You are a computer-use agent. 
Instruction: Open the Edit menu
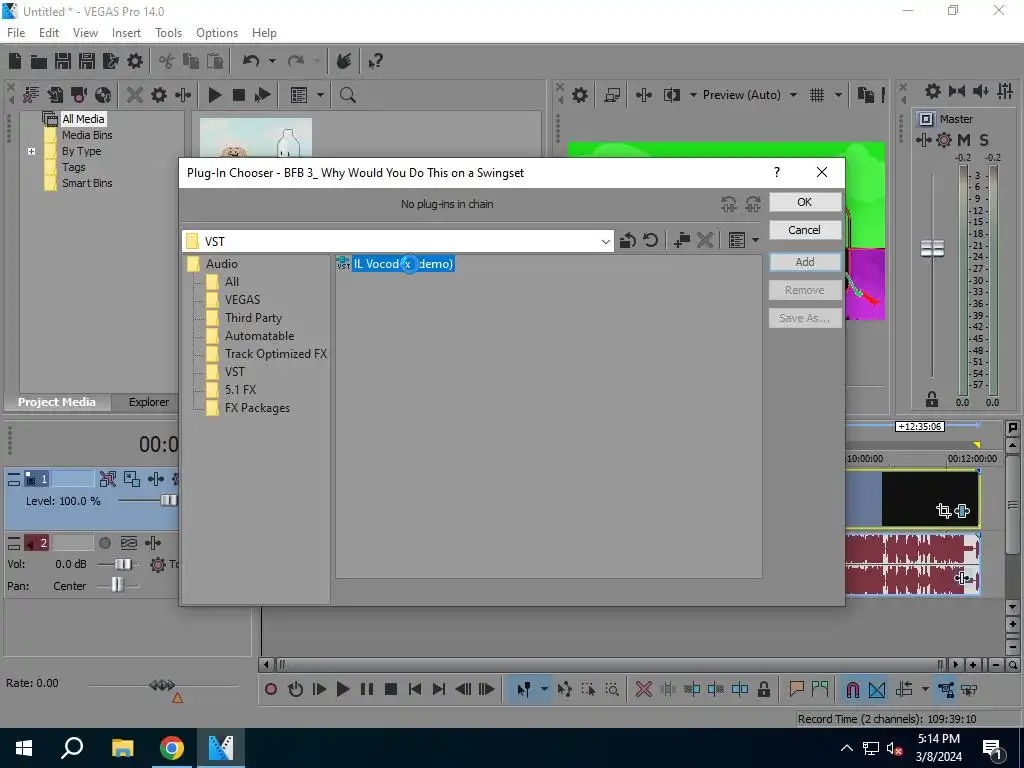point(49,33)
